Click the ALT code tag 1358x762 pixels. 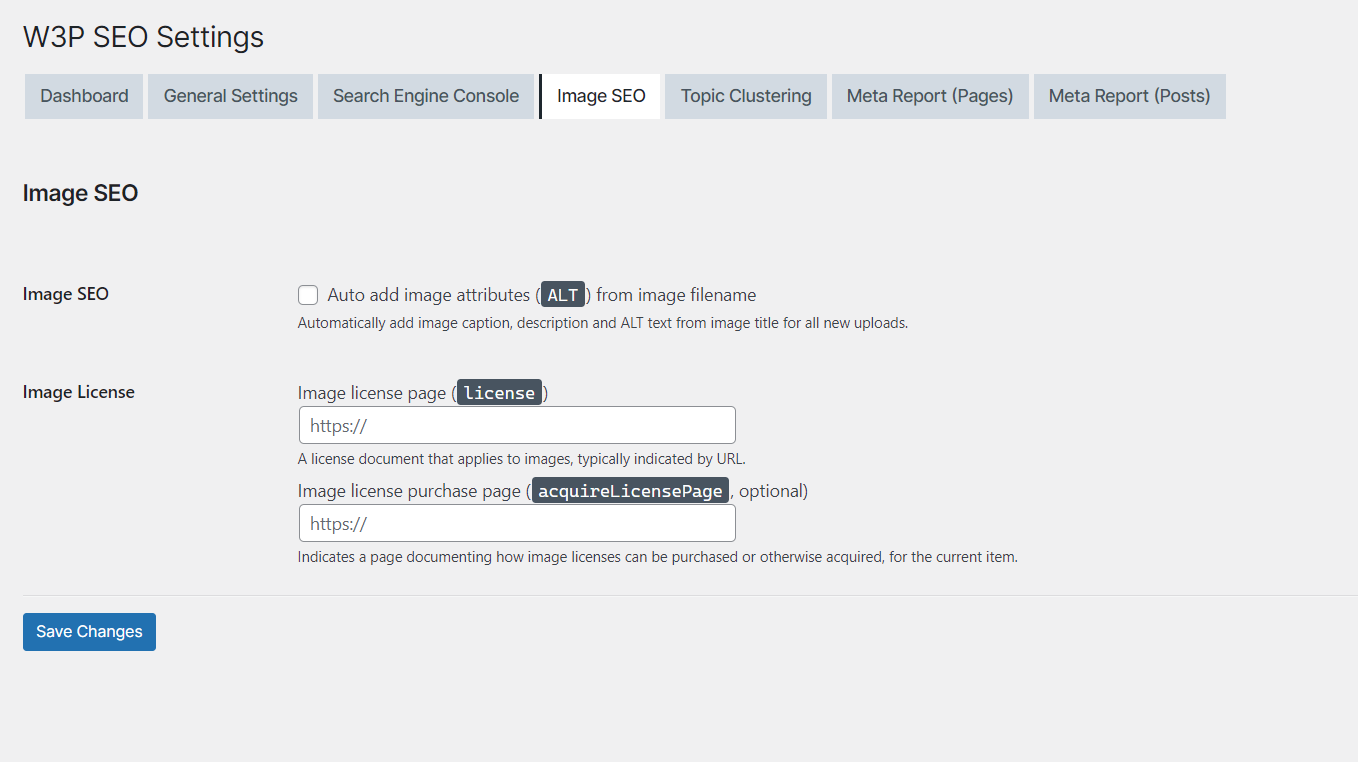[563, 295]
